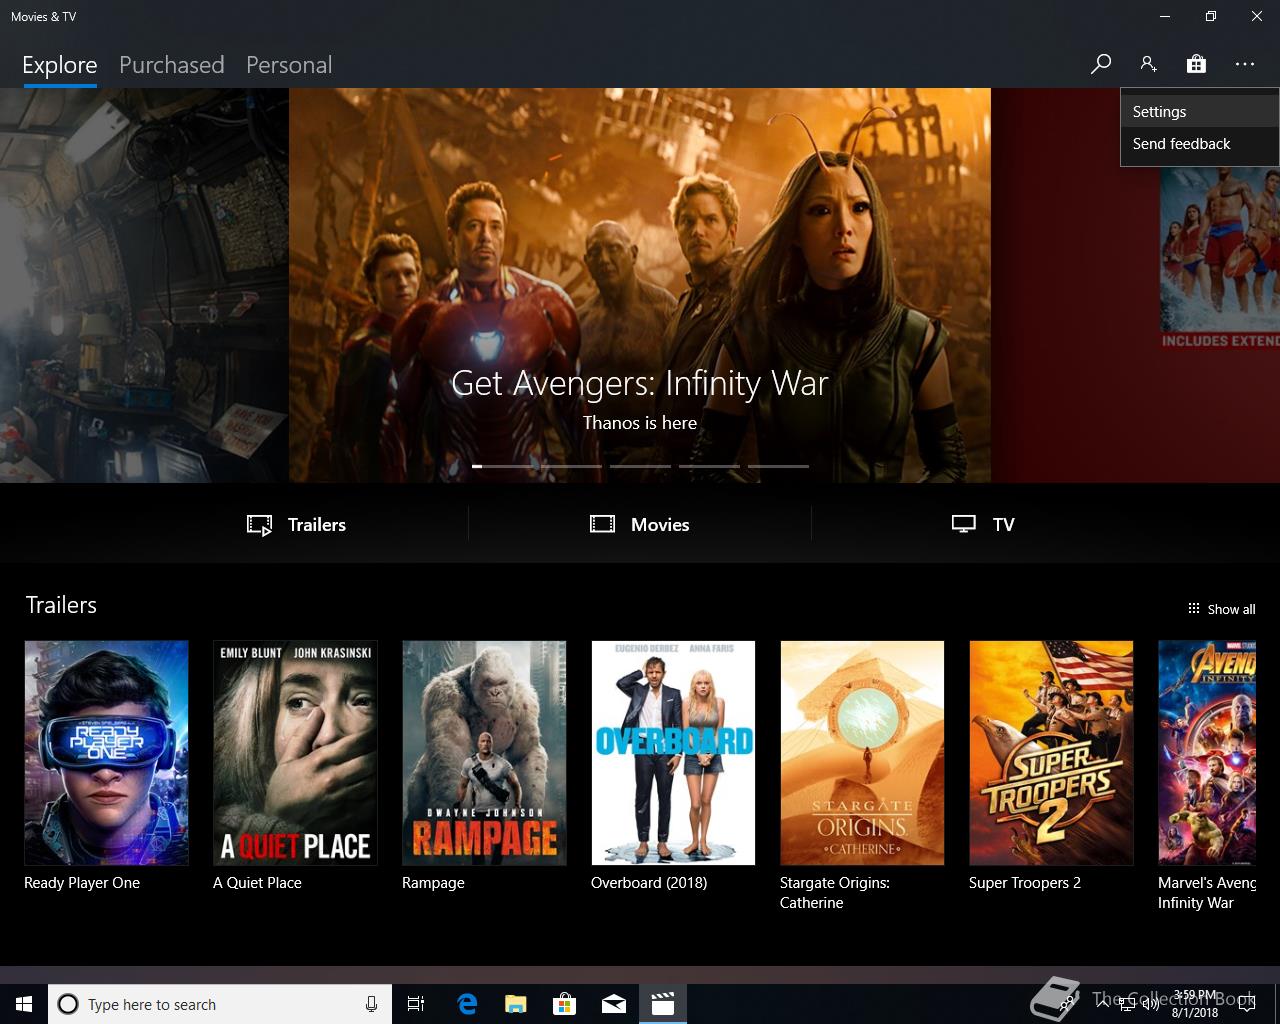Image resolution: width=1280 pixels, height=1024 pixels.
Task: Open the Trailers category button
Action: tap(297, 524)
